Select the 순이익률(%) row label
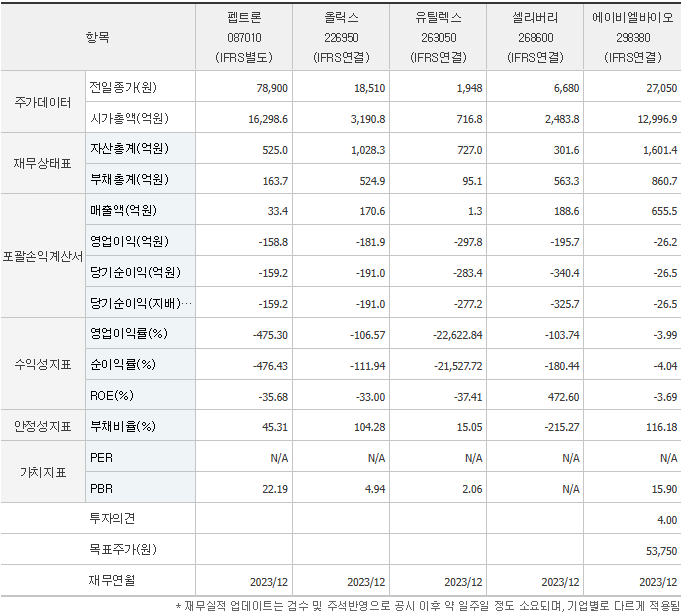The height and width of the screenshot is (614, 686). pyautogui.click(x=122, y=365)
